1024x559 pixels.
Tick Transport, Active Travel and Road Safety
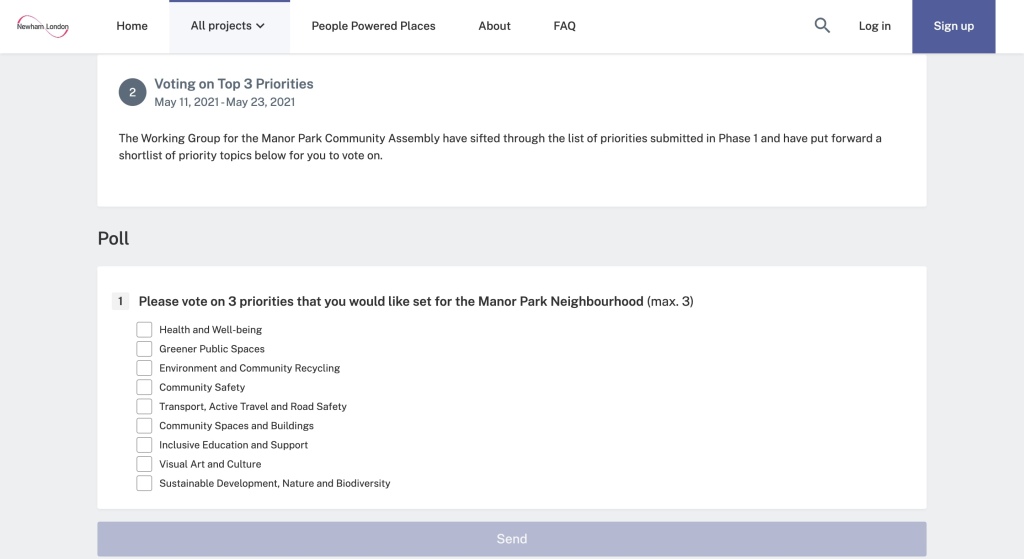pos(144,406)
